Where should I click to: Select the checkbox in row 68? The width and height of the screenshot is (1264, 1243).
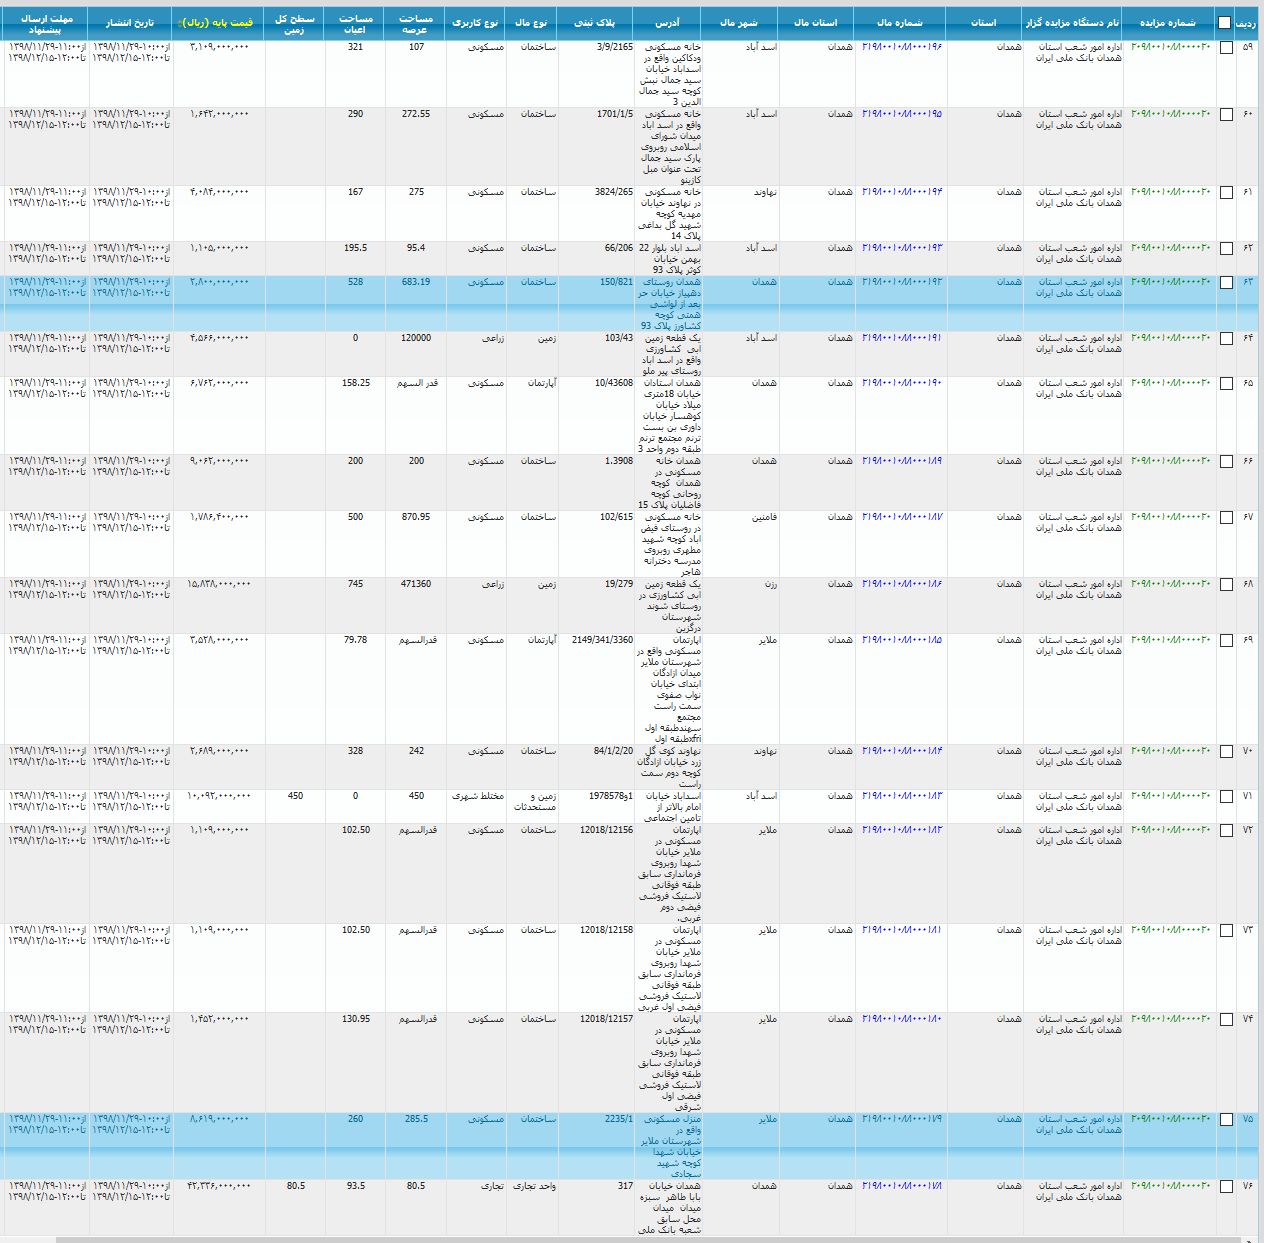1226,585
